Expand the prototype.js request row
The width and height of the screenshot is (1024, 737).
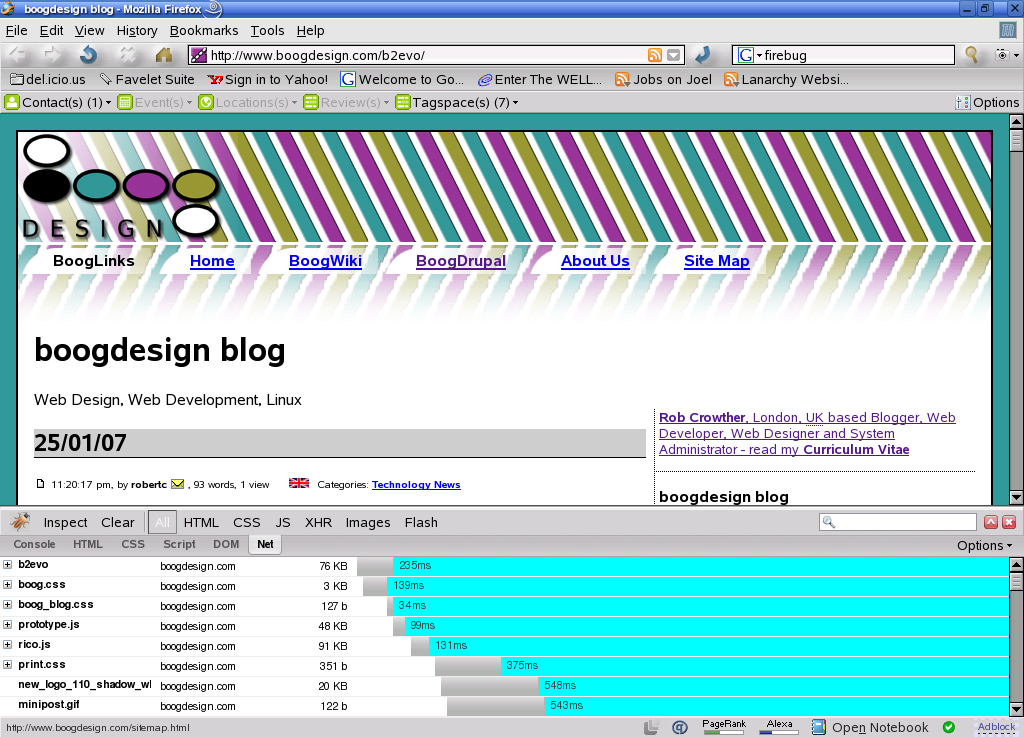pyautogui.click(x=7, y=624)
